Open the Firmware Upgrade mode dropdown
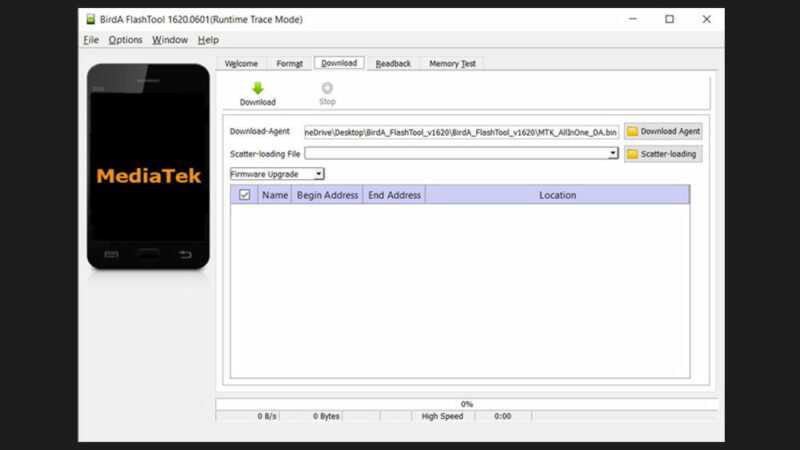 (x=277, y=174)
